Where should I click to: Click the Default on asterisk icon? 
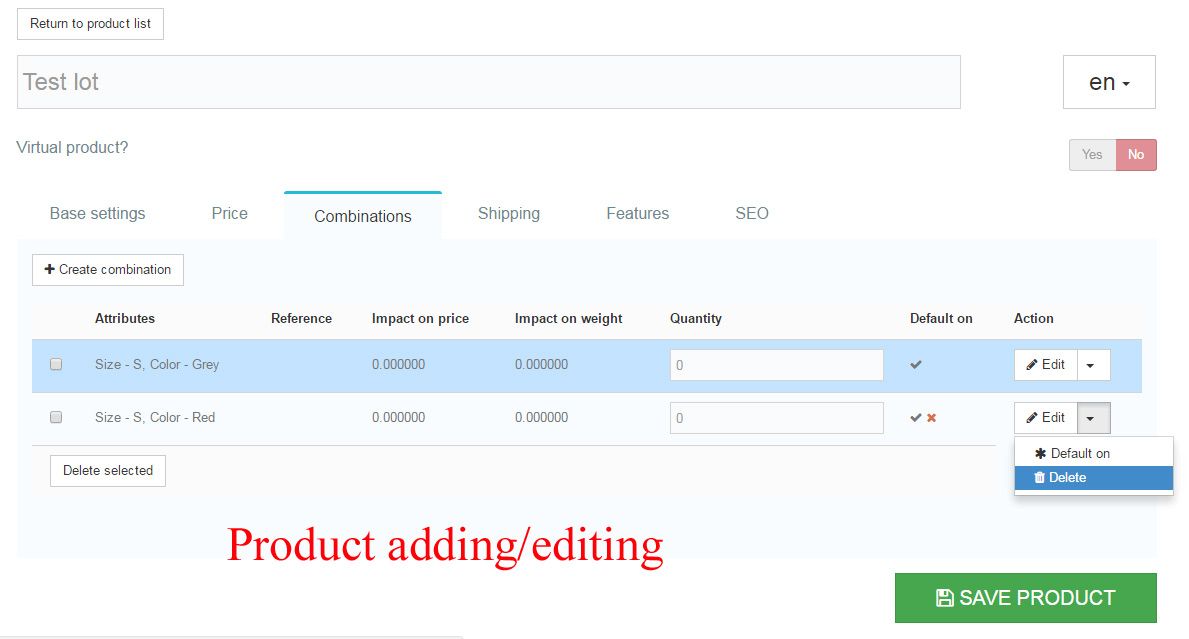pyautogui.click(x=1040, y=454)
